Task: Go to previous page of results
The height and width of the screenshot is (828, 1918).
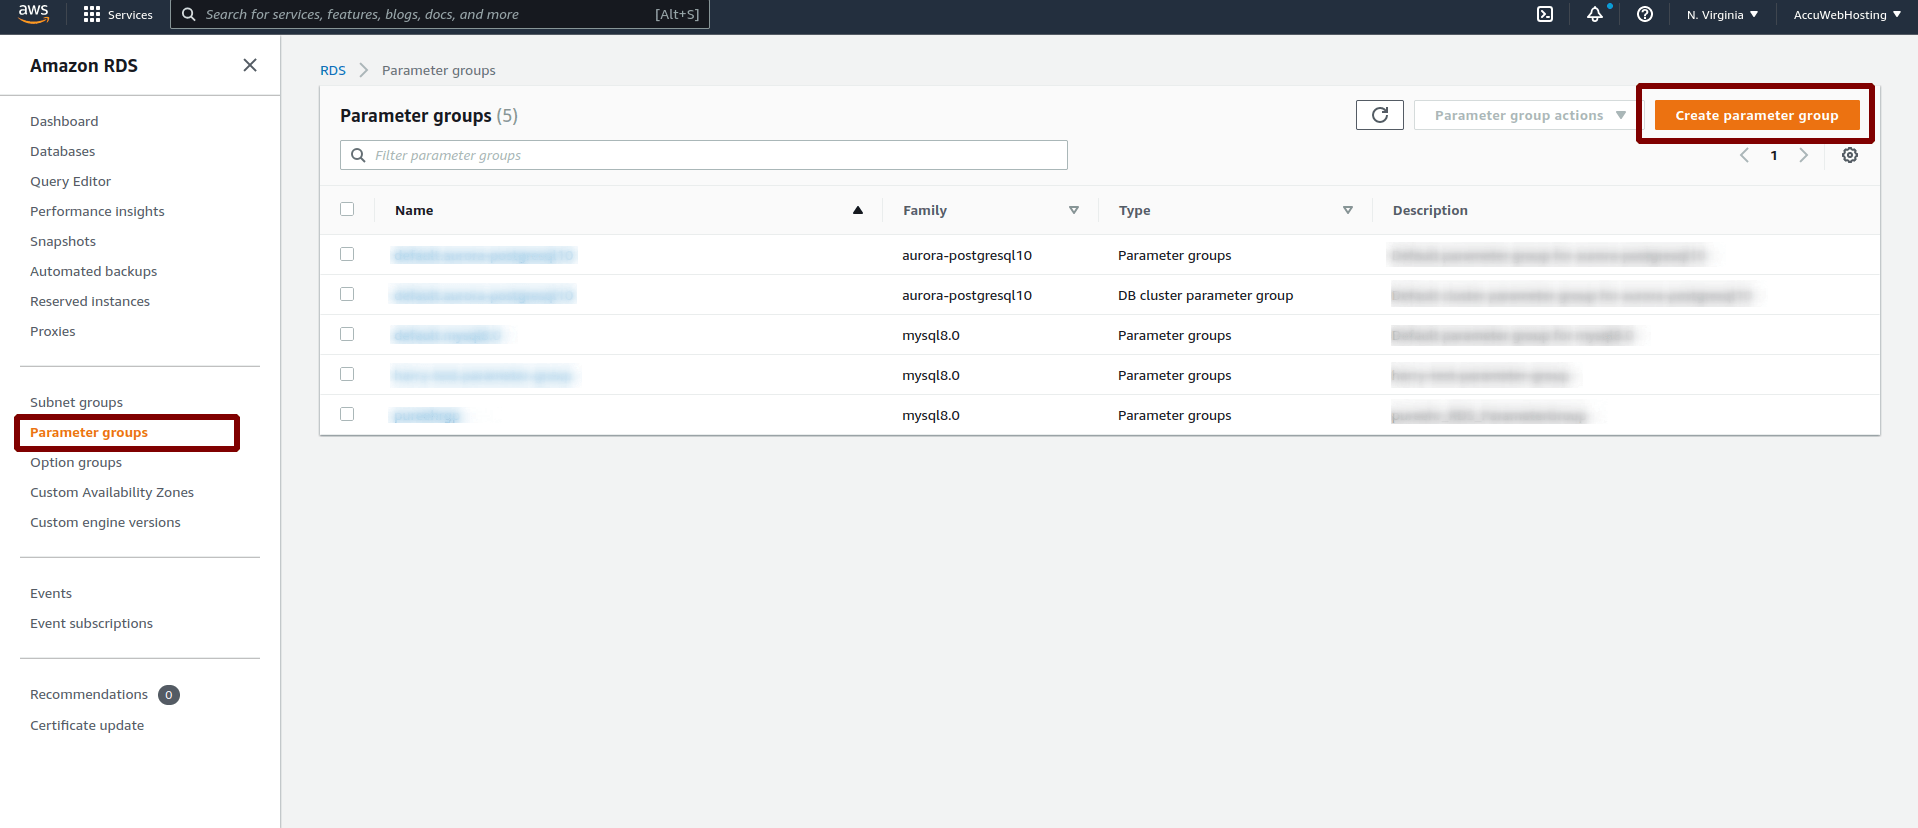Action: coord(1744,155)
